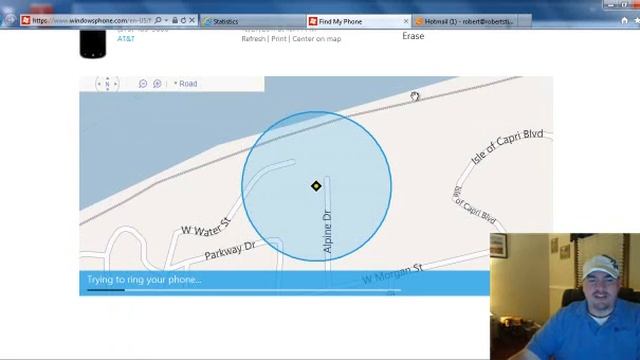Click the map zoom out magnifier
The height and width of the screenshot is (360, 640).
click(x=142, y=84)
